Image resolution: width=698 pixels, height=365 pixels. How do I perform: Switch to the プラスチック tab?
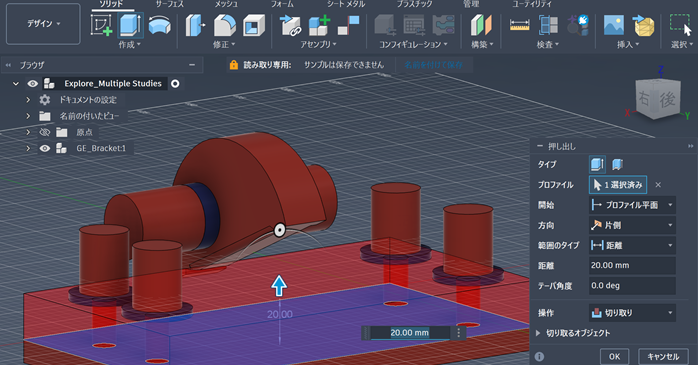[414, 4]
